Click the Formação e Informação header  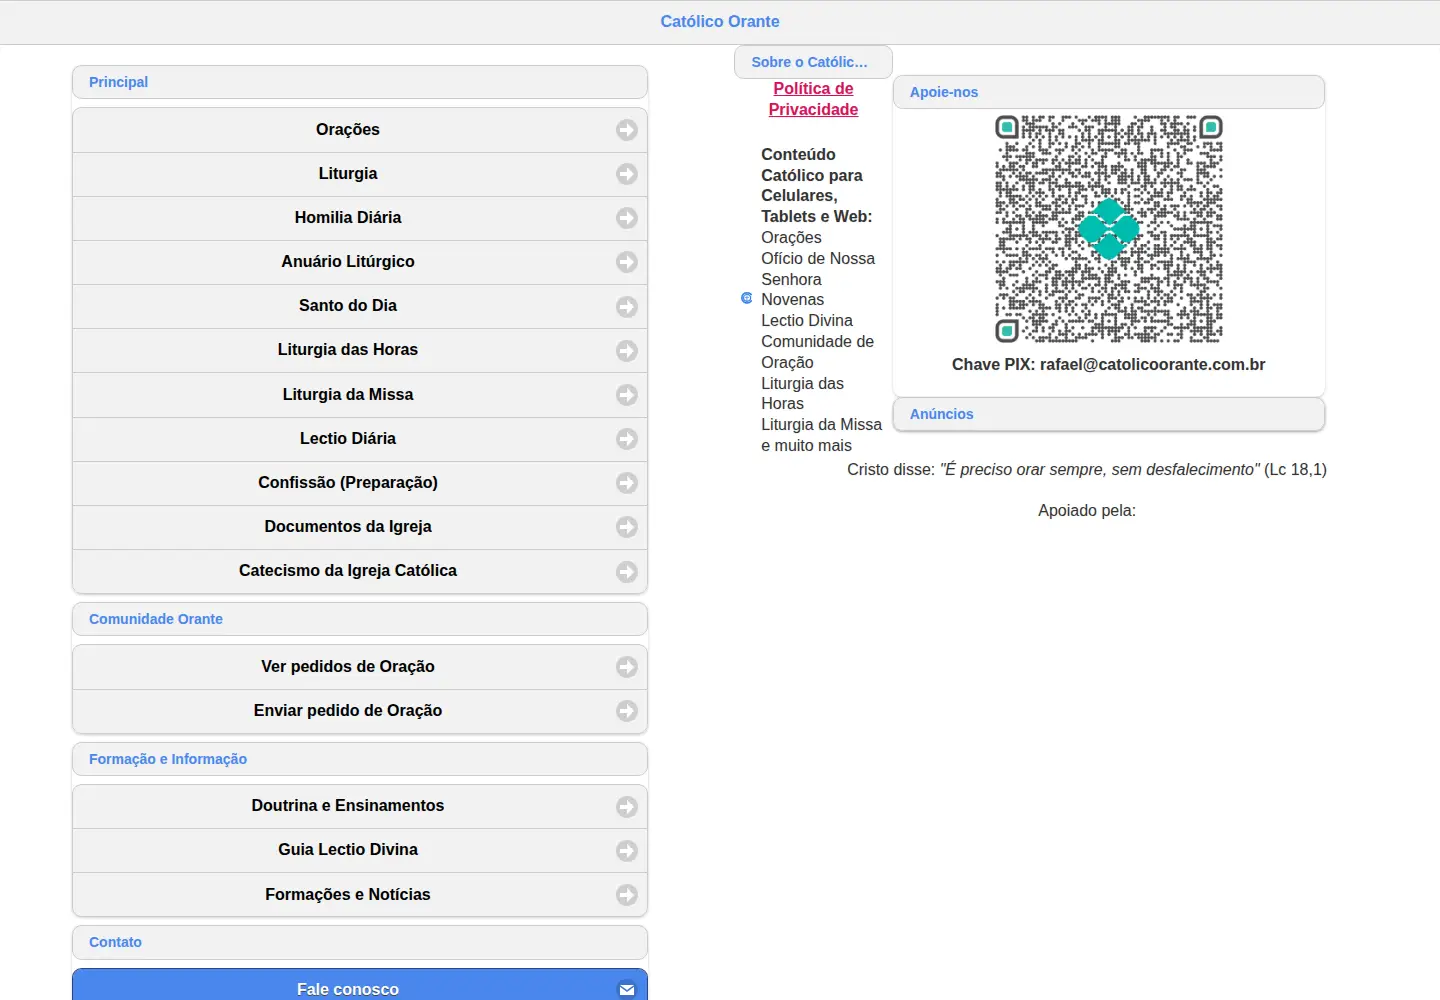click(360, 759)
